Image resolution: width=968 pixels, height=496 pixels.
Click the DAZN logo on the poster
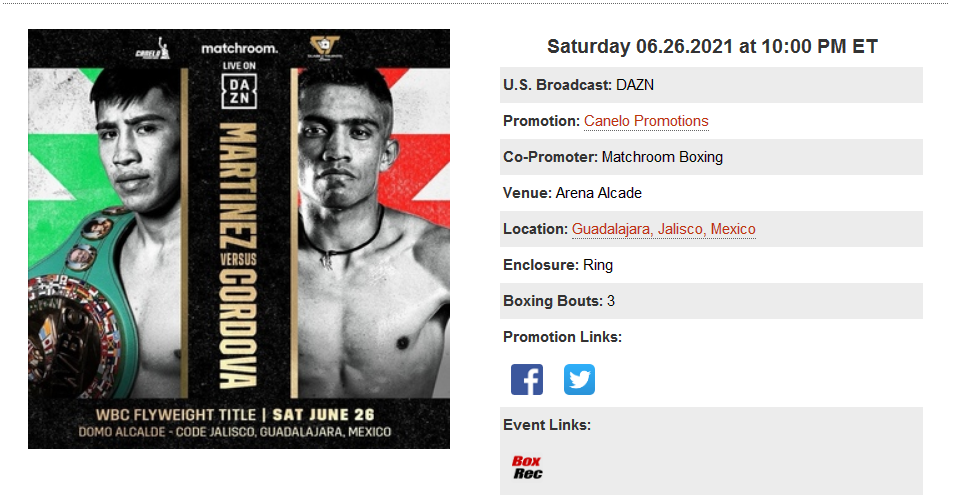coord(240,90)
